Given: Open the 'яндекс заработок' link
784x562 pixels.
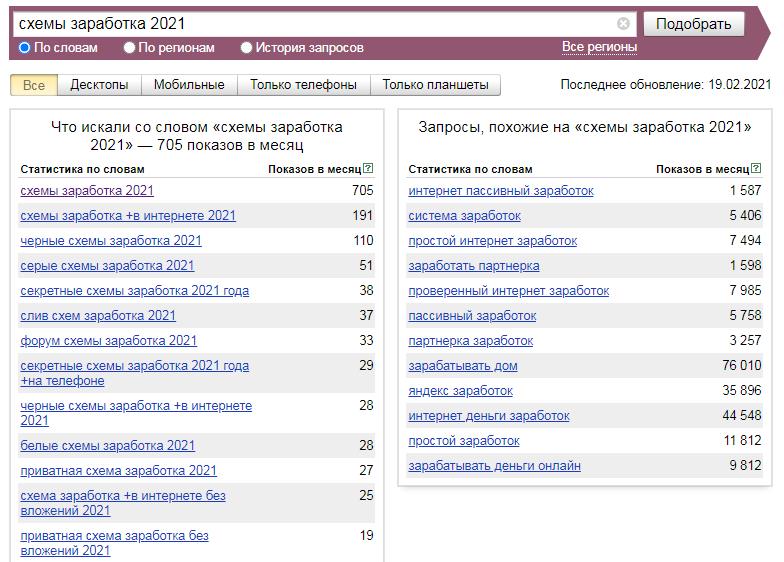Looking at the screenshot, I should pos(460,390).
